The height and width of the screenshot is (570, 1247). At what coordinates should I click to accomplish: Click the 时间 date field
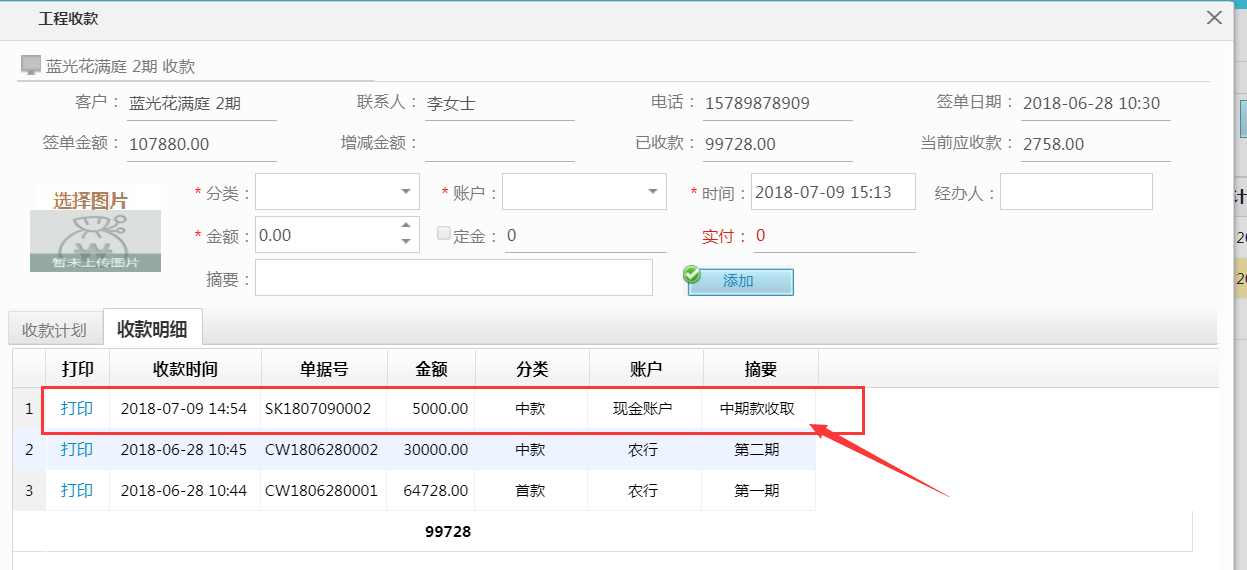tap(832, 192)
